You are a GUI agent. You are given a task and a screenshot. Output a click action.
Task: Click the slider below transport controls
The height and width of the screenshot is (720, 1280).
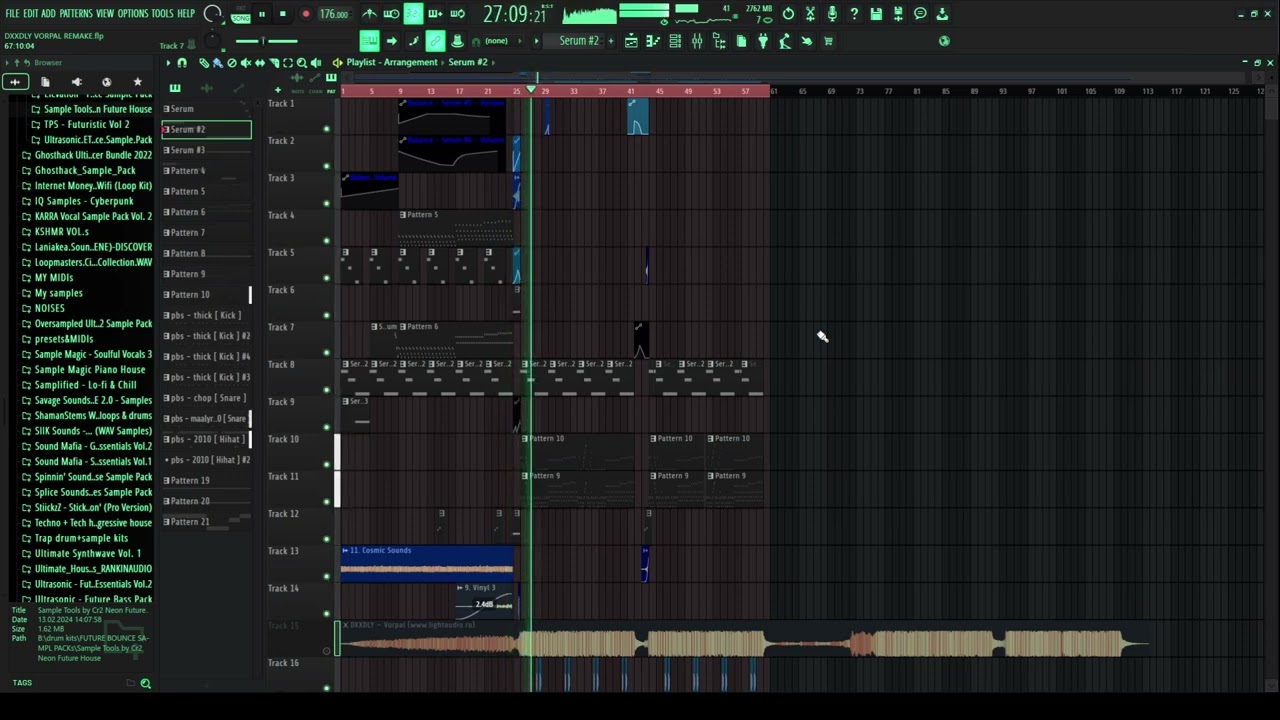point(267,41)
